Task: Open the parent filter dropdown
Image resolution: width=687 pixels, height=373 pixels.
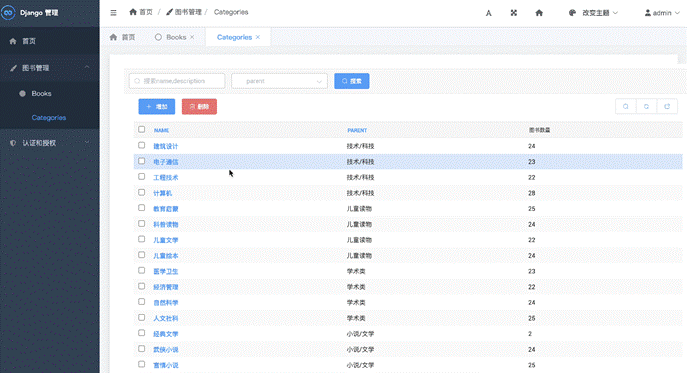Action: [x=280, y=81]
